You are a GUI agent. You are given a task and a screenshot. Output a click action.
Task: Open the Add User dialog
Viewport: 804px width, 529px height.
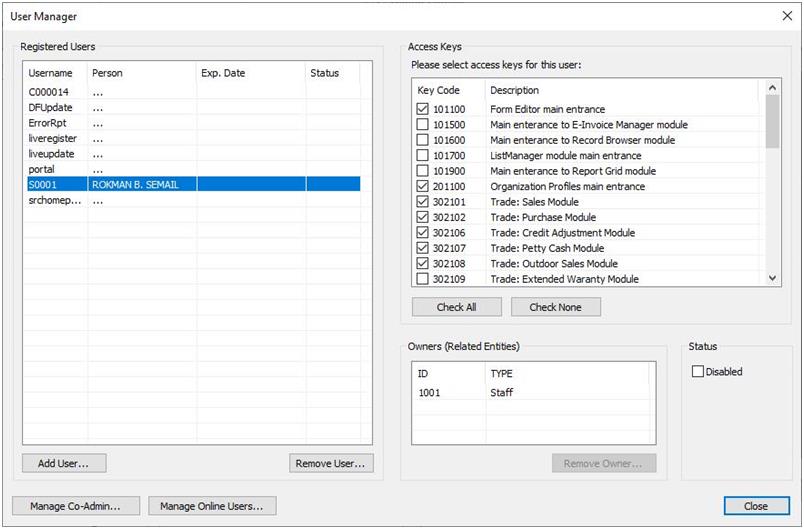click(x=64, y=463)
